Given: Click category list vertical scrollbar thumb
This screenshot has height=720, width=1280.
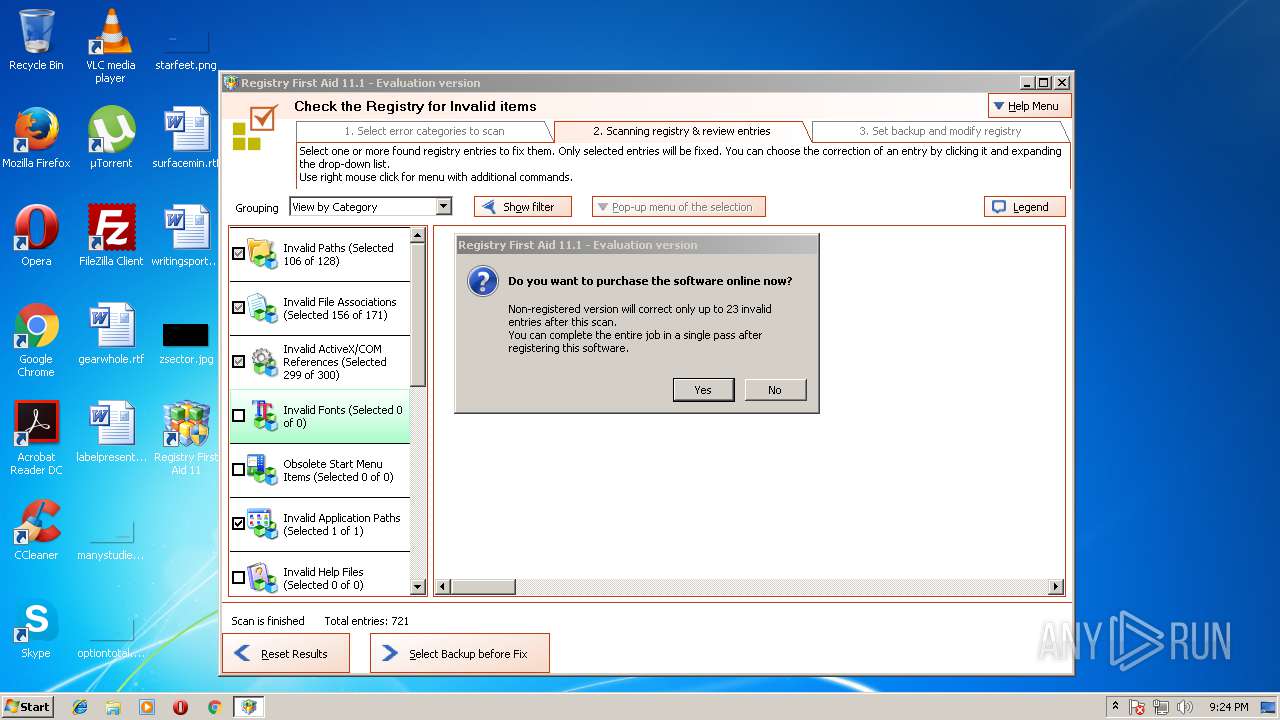Looking at the screenshot, I should [418, 314].
